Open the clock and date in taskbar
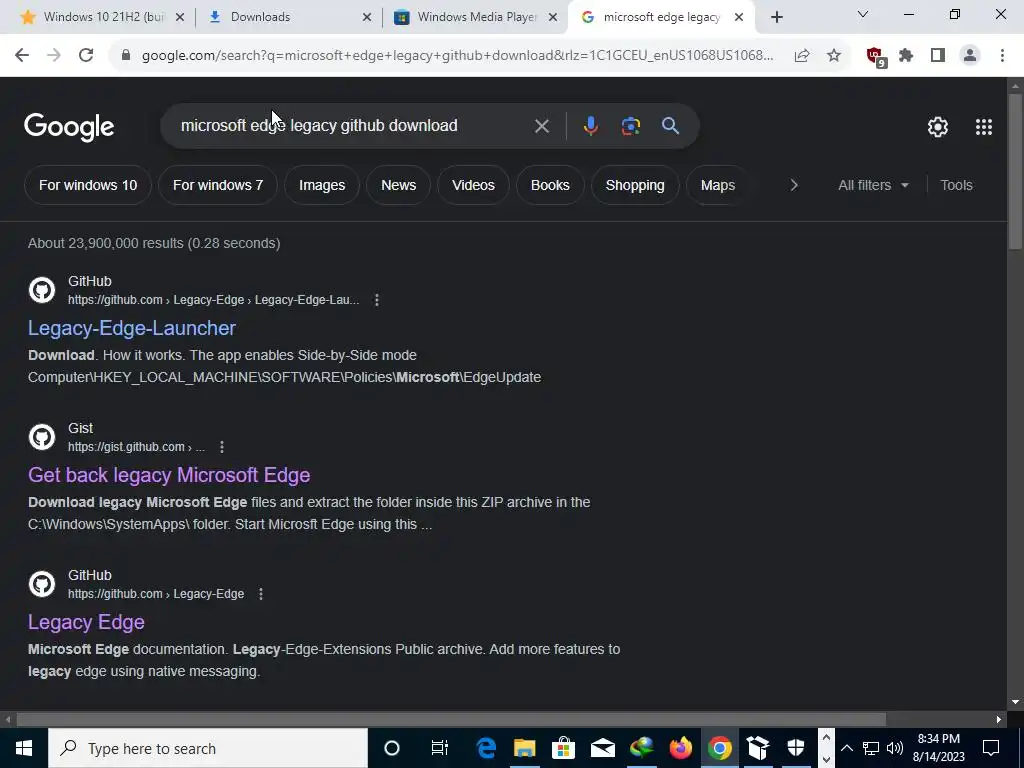The width and height of the screenshot is (1024, 768). click(x=938, y=748)
